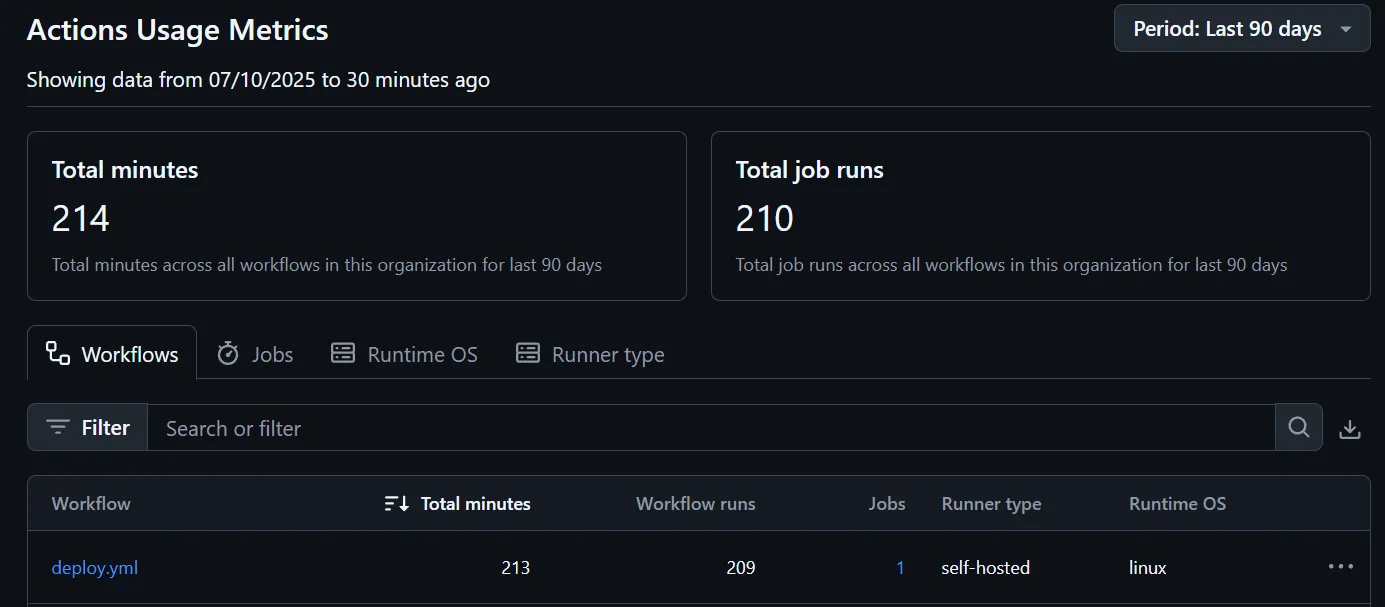The width and height of the screenshot is (1385, 607).
Task: Click the magnifying glass search icon
Action: tap(1299, 428)
